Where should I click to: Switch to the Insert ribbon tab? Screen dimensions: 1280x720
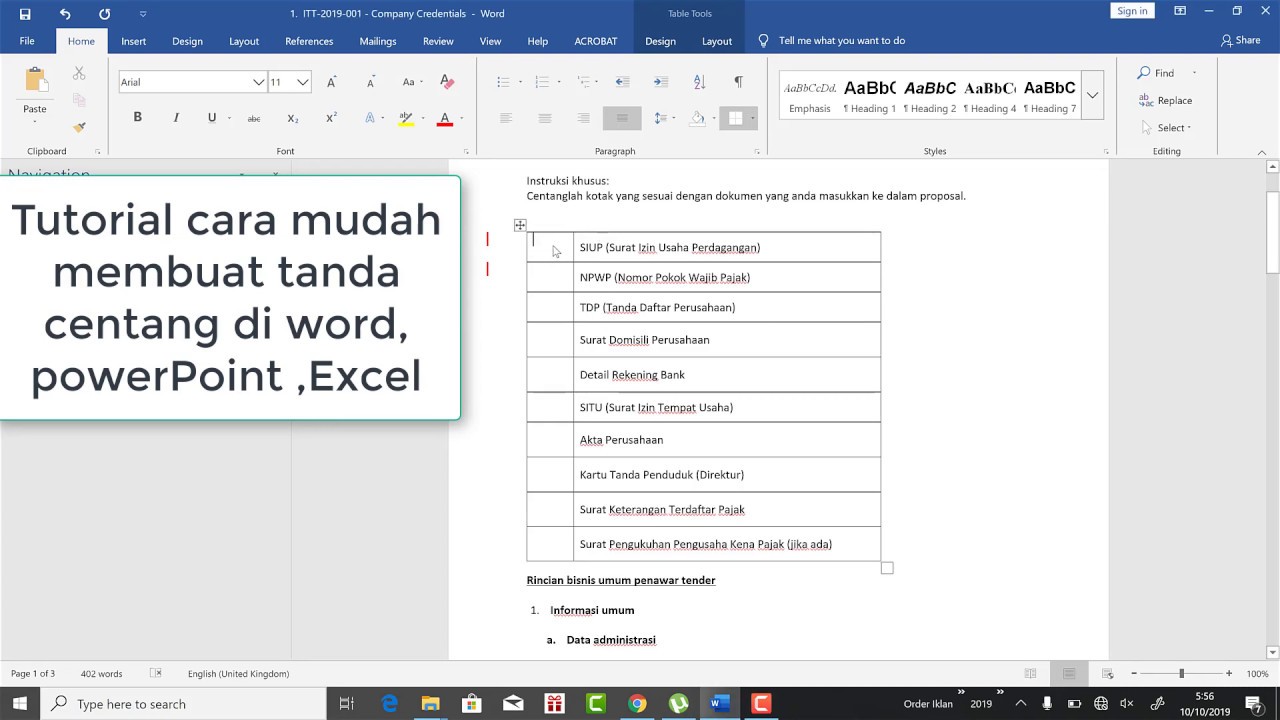133,41
